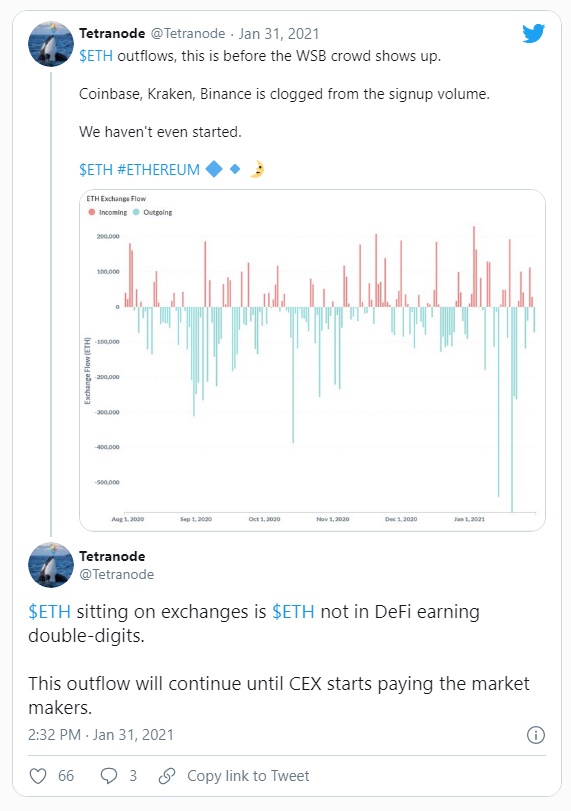The image size is (571, 811).
Task: Toggle the Outgoing legend series
Action: (153, 212)
